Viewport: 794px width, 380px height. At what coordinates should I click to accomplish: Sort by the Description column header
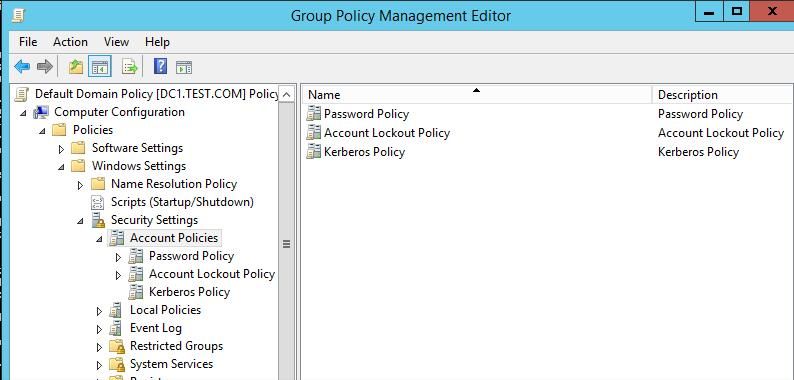tap(723, 95)
